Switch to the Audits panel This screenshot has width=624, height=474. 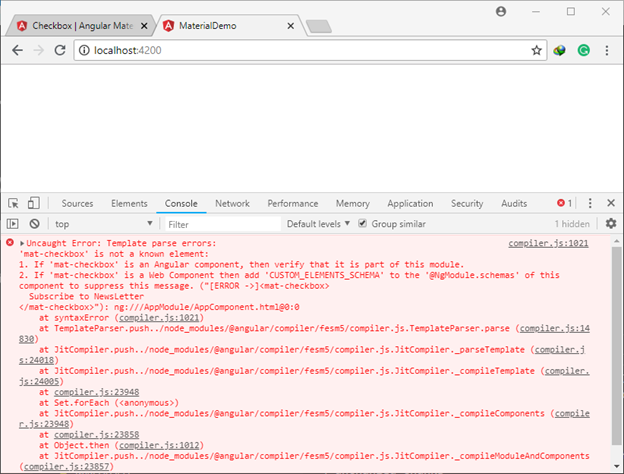514,203
